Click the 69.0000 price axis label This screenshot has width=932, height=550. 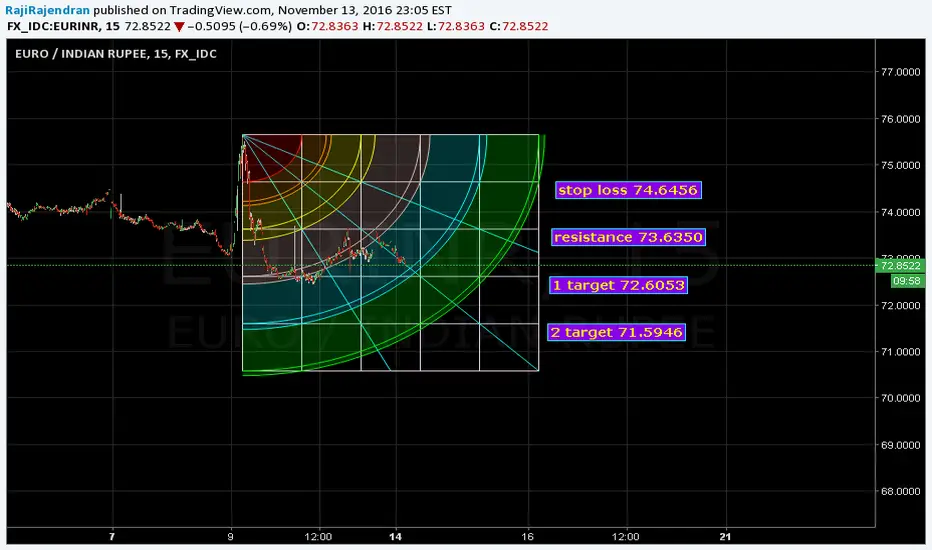pyautogui.click(x=900, y=445)
